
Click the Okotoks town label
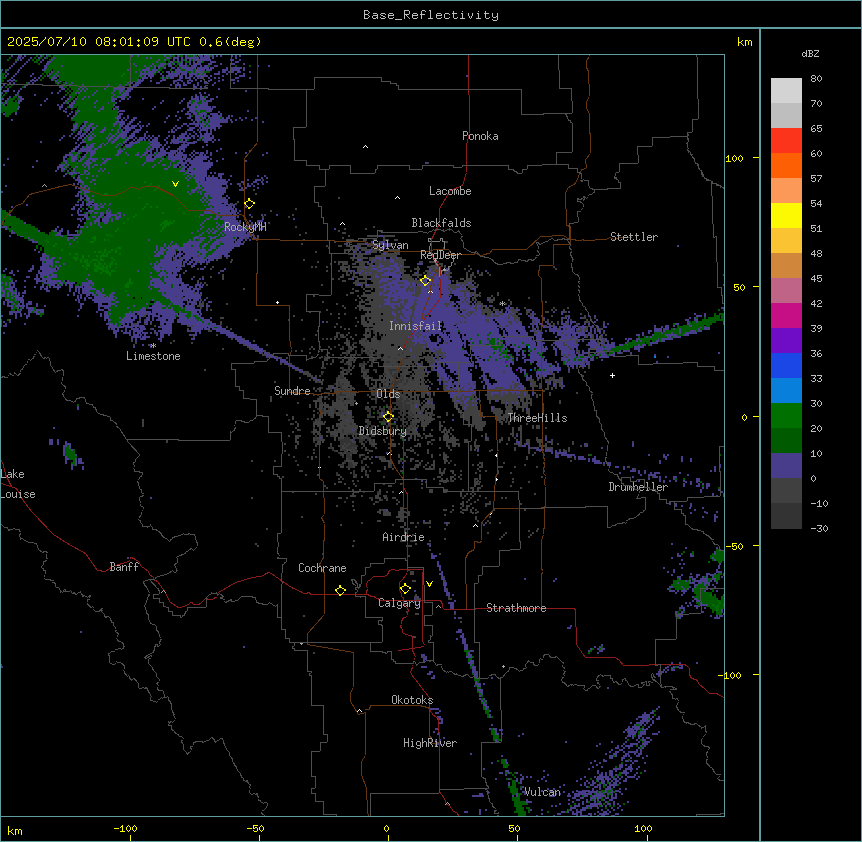pyautogui.click(x=412, y=700)
